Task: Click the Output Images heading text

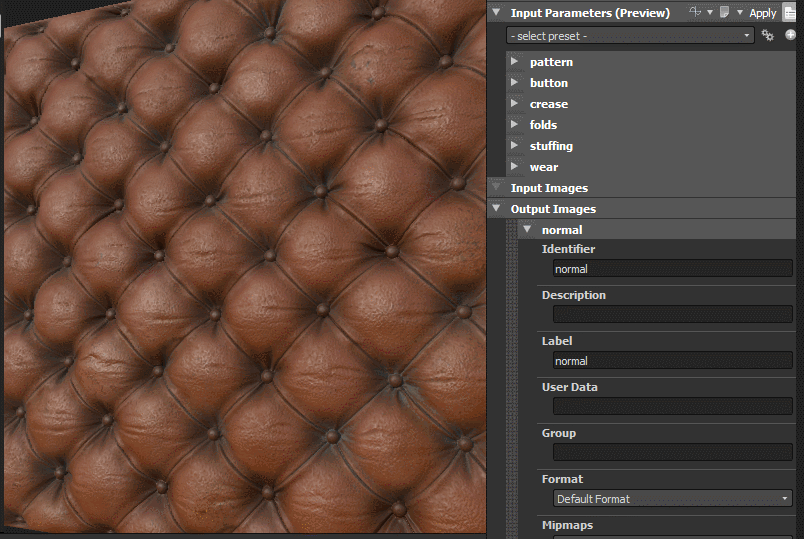Action: pos(553,209)
